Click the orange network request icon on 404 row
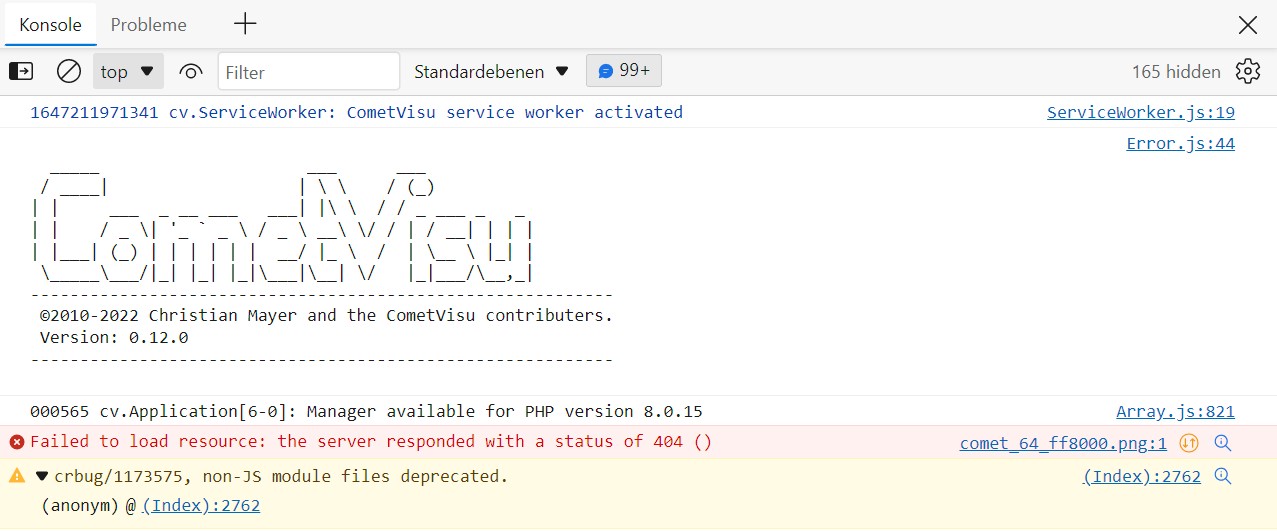 (1188, 443)
